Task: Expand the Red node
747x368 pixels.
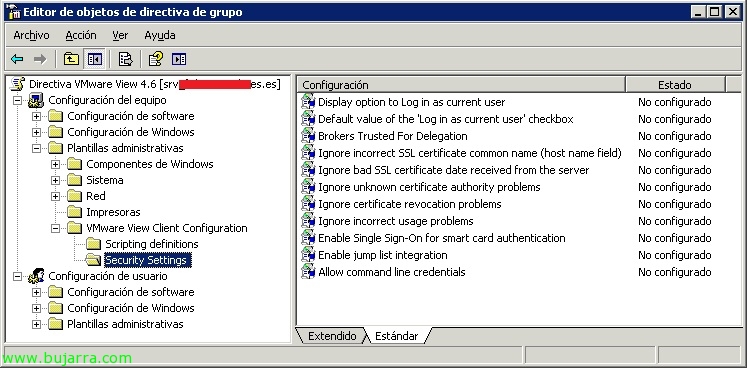Action: (56, 196)
